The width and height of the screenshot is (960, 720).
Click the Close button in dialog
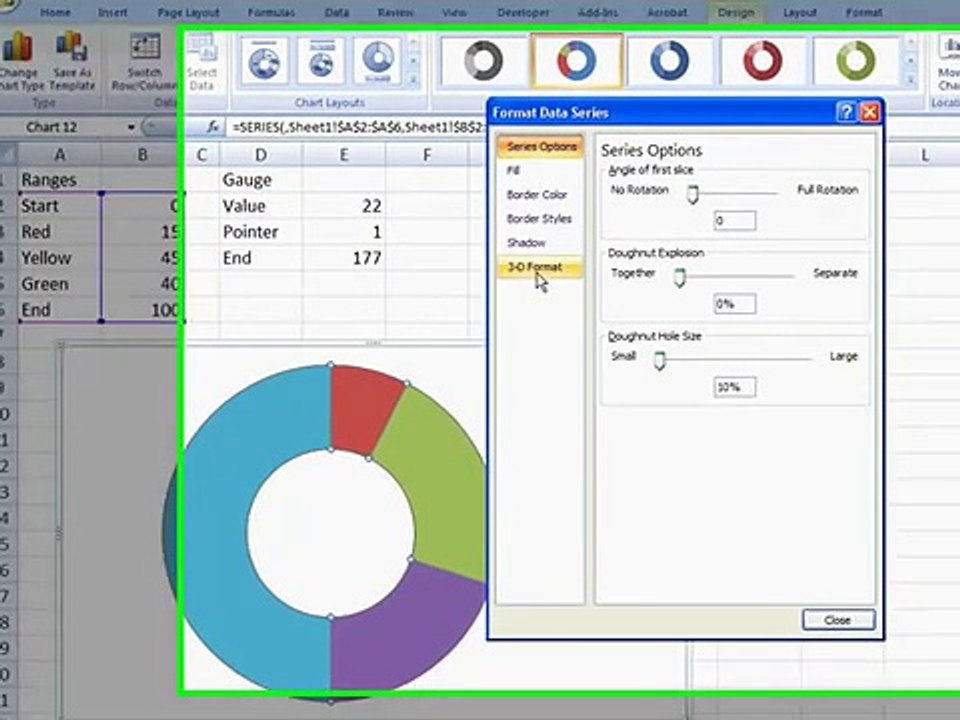click(838, 620)
